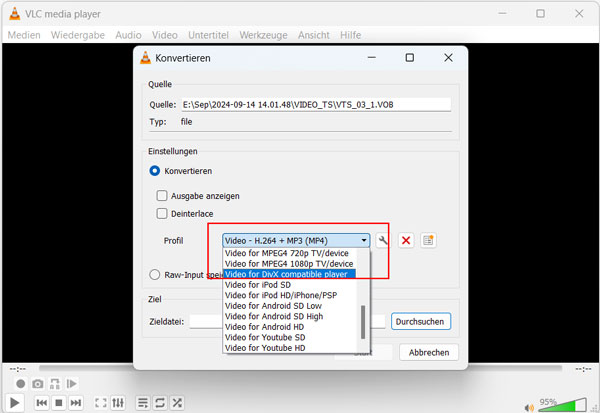600x413 pixels.
Task: Adjust the volume slider at 95%
Action: coord(562,405)
